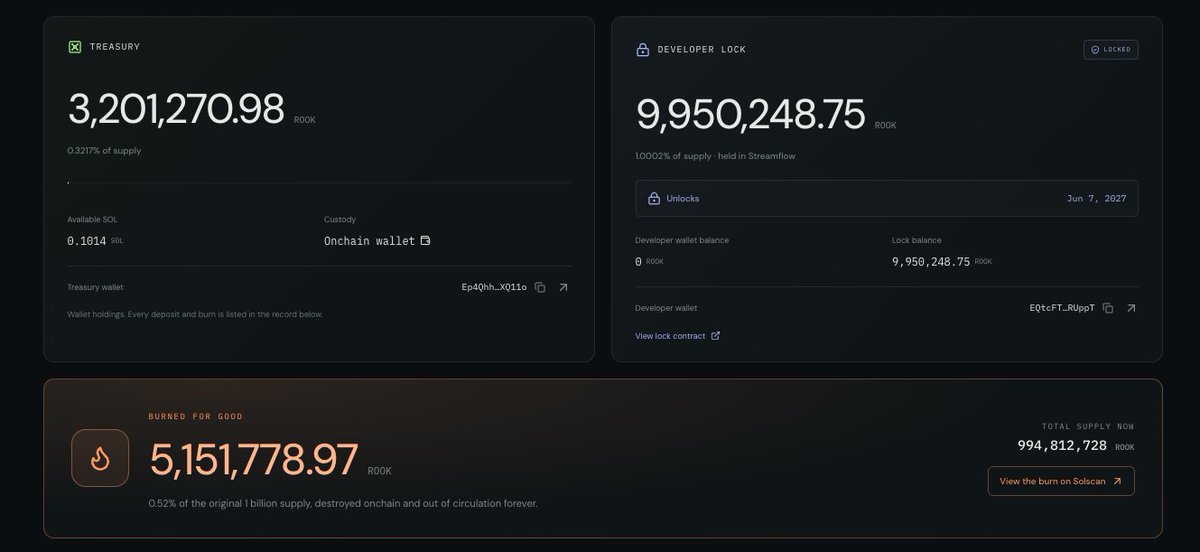This screenshot has width=1200, height=552.
Task: Click the developer lock amount 9,950,248.75
Action: [751, 115]
